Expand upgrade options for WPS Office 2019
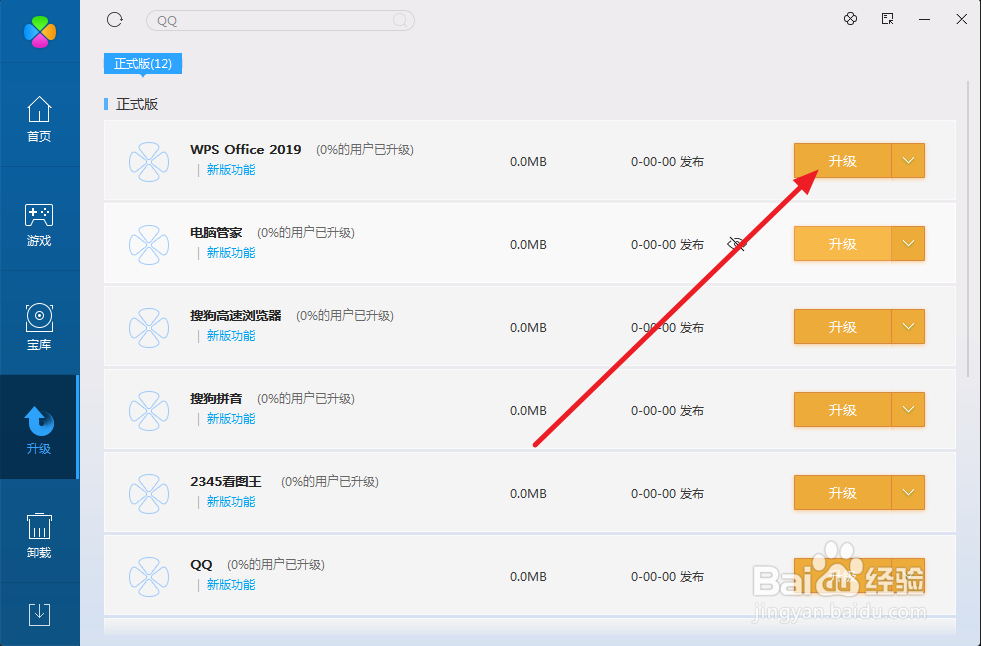This screenshot has width=981, height=646. point(908,161)
